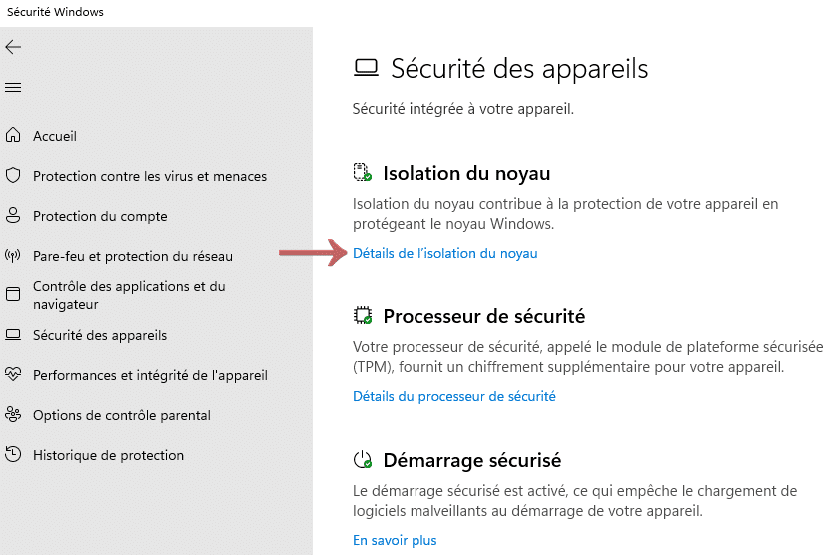This screenshot has height=555, width=834.
Task: Select Pare-feu et protection du réseau
Action: [x=133, y=256]
